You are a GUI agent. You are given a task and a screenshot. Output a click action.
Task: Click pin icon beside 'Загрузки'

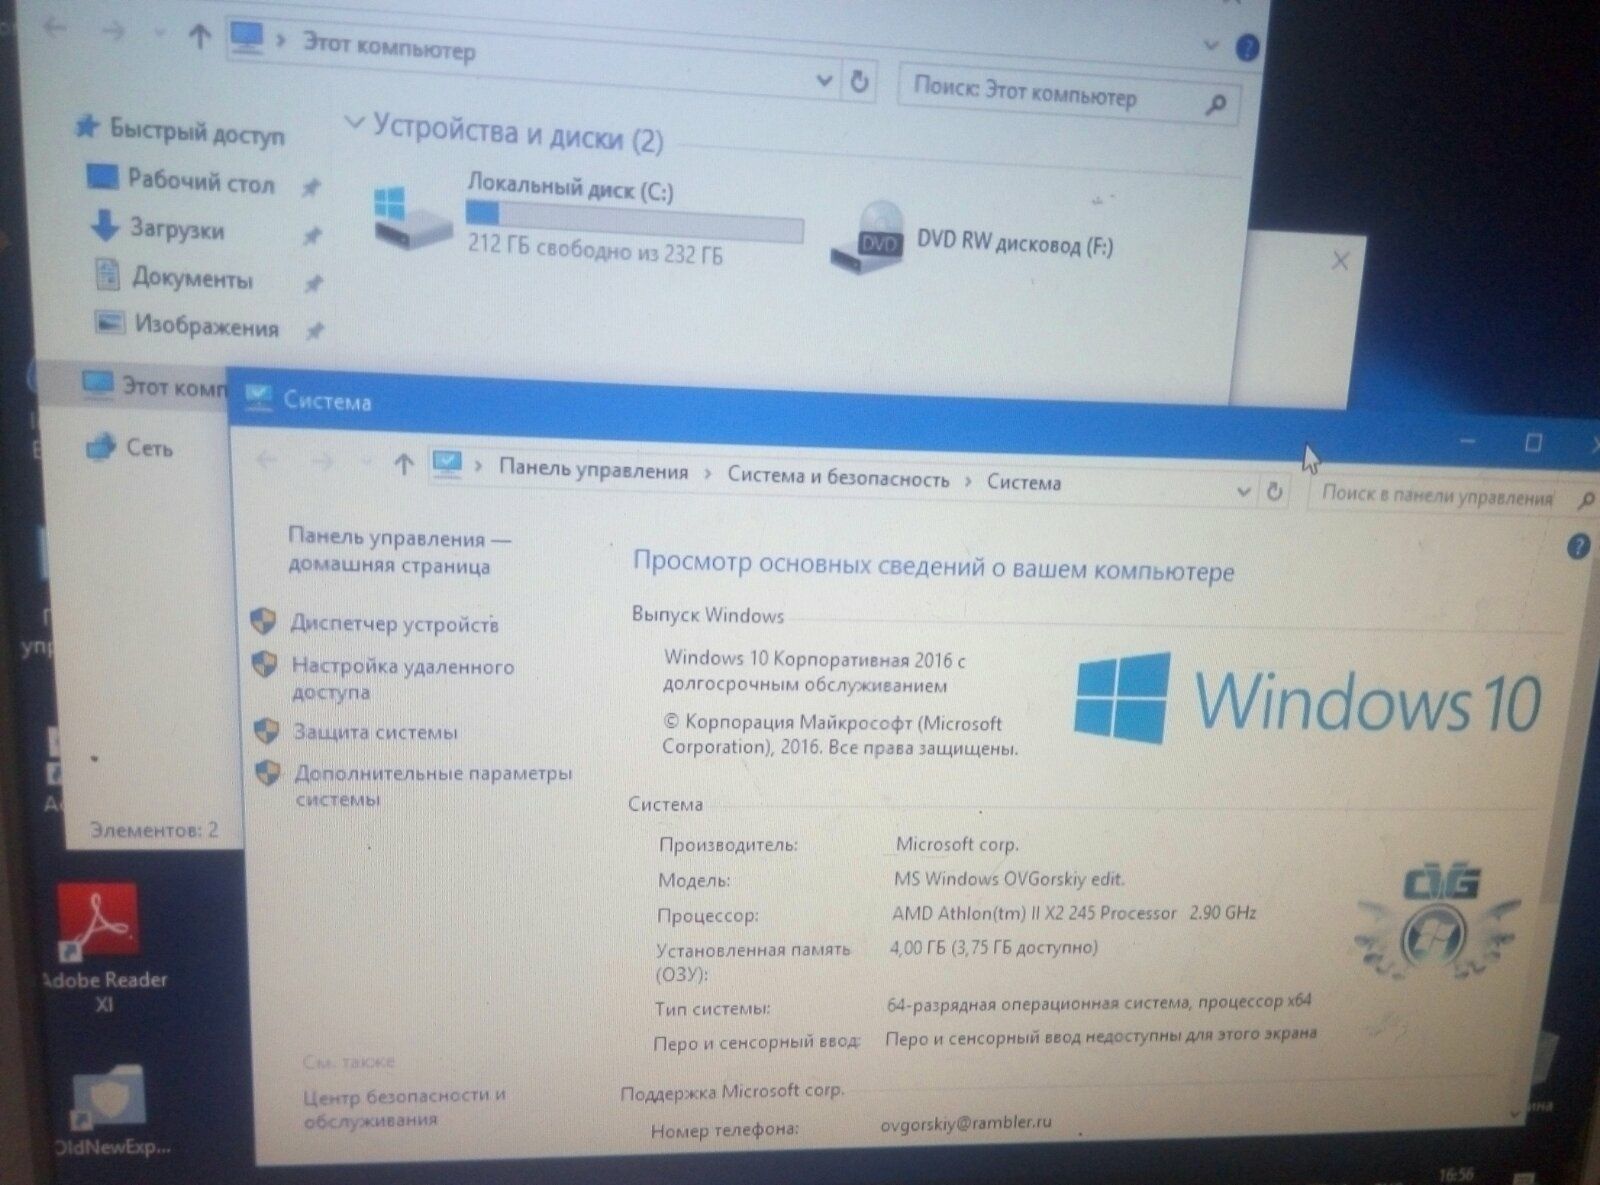tap(312, 236)
